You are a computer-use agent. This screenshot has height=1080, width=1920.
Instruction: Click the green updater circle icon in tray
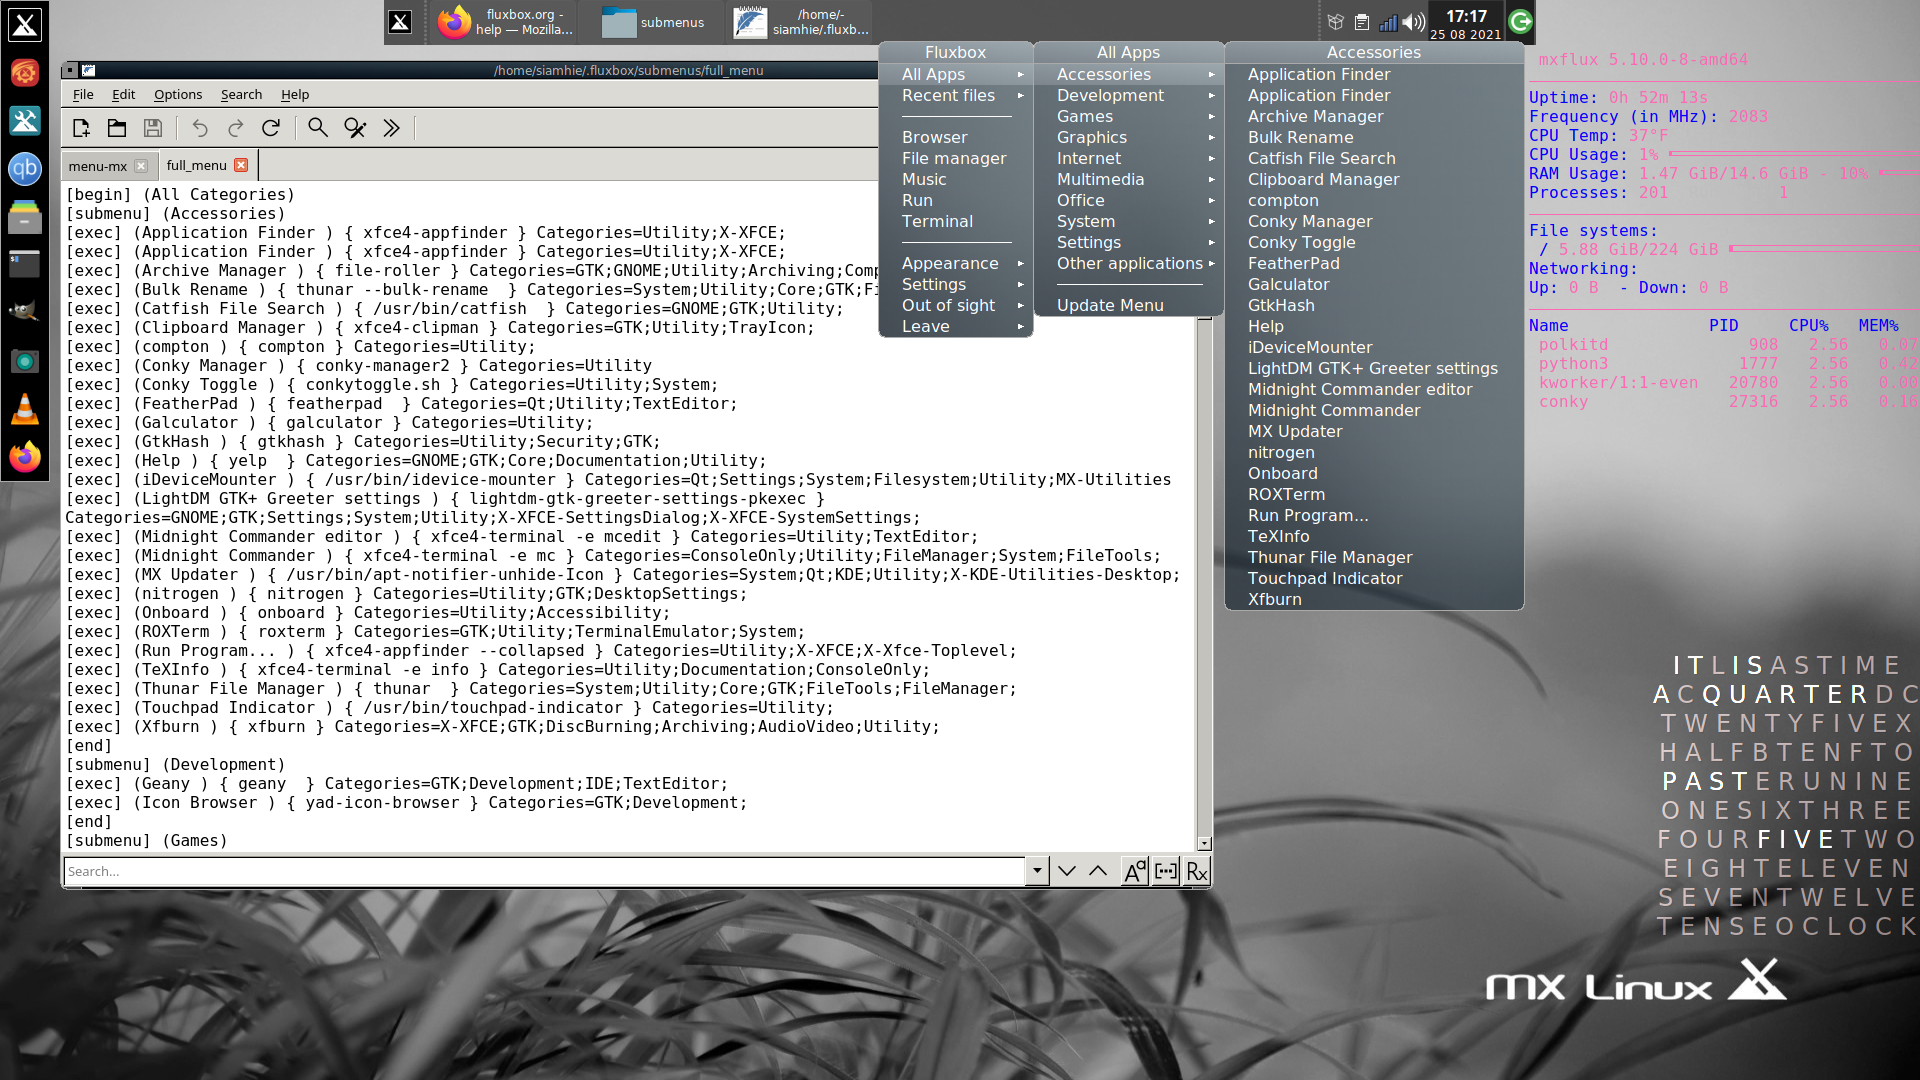coord(1520,21)
